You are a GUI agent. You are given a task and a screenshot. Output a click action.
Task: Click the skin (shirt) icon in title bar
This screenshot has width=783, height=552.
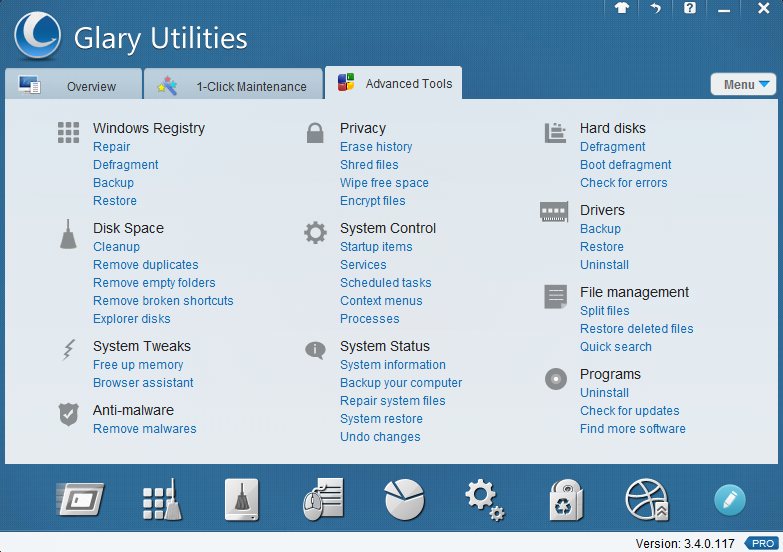coord(622,8)
